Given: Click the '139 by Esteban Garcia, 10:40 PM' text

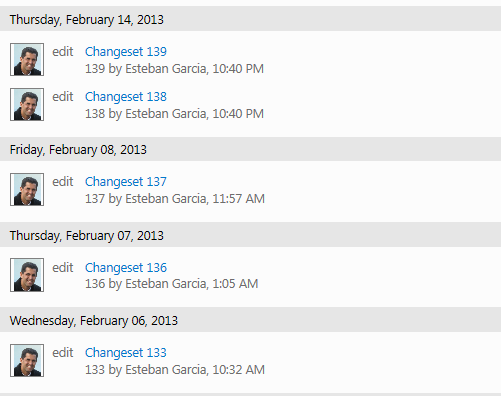Looking at the screenshot, I should (x=174, y=69).
